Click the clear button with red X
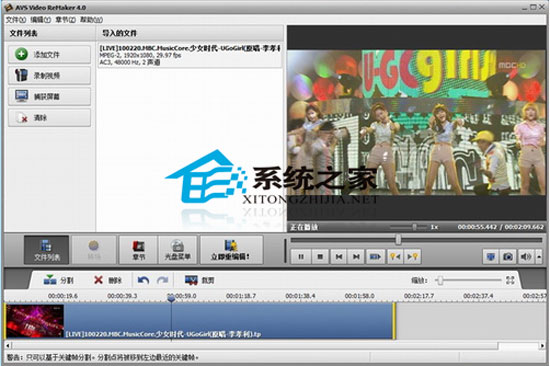 [x=49, y=118]
